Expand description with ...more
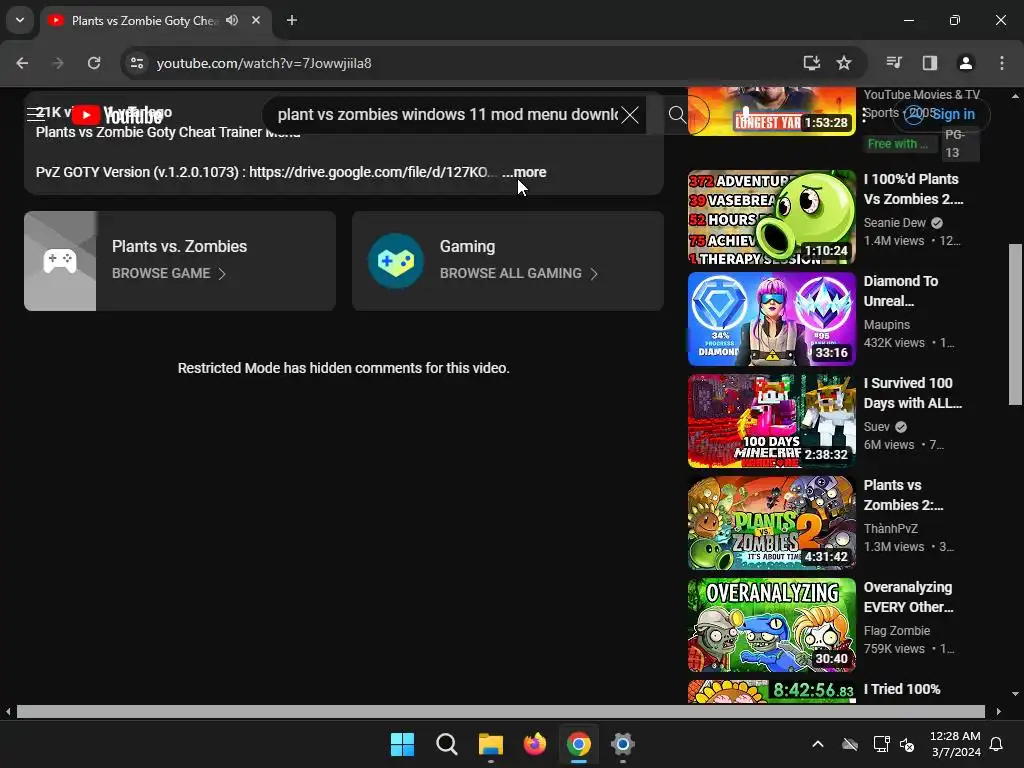The width and height of the screenshot is (1024, 768). pyautogui.click(x=524, y=172)
